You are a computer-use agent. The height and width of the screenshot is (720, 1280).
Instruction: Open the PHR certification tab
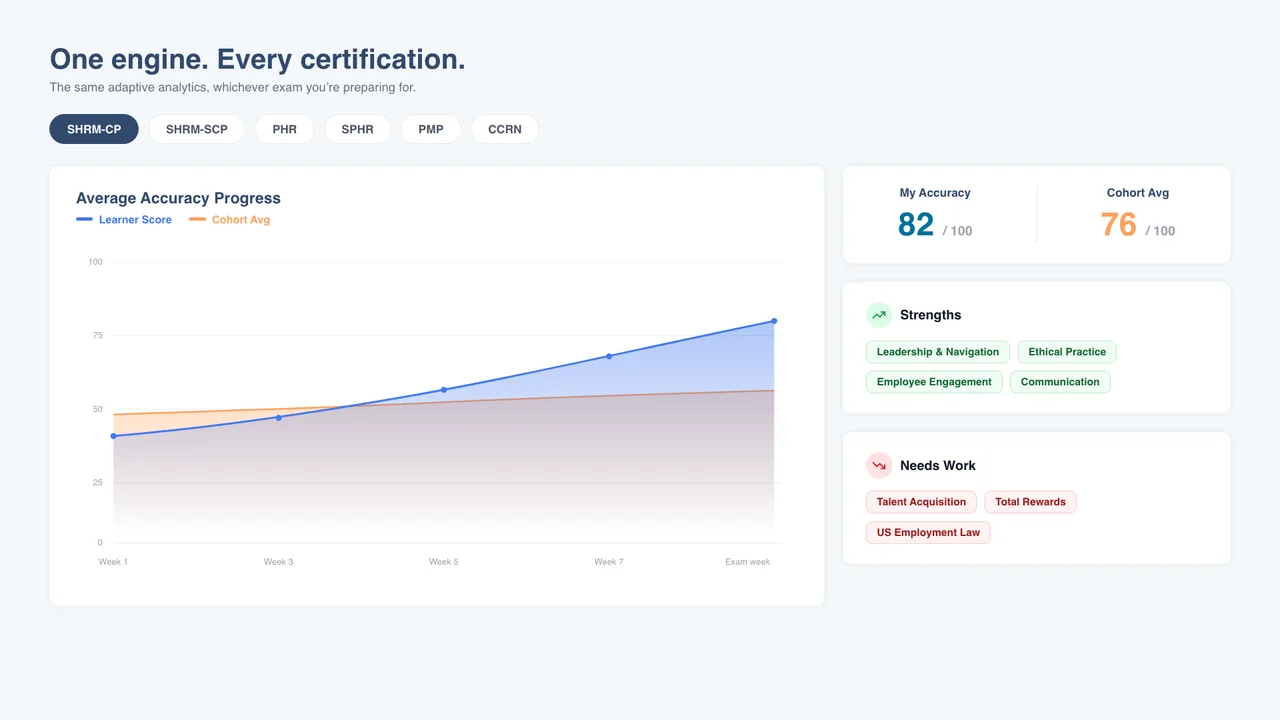285,129
